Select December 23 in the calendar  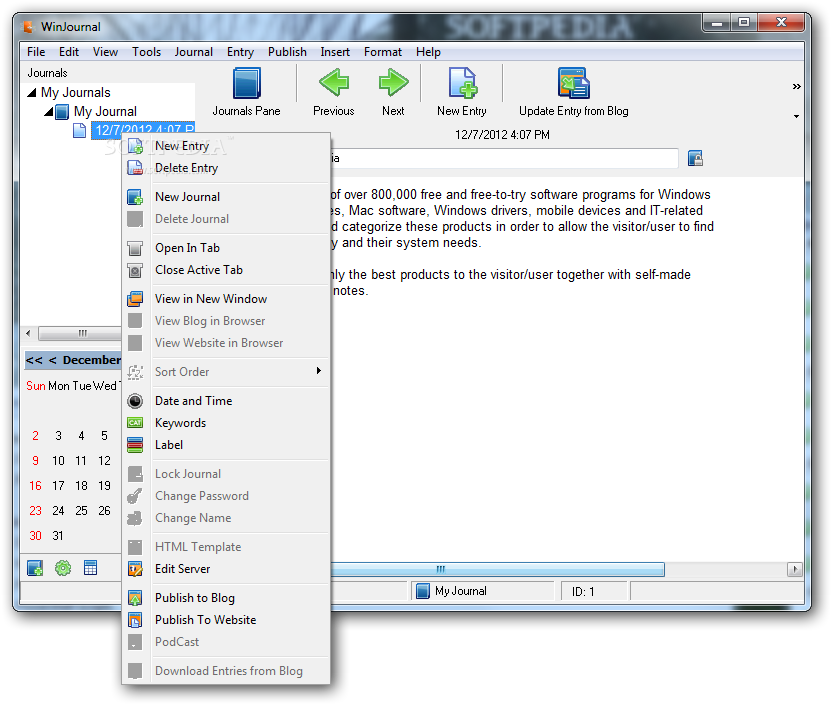pyautogui.click(x=35, y=511)
